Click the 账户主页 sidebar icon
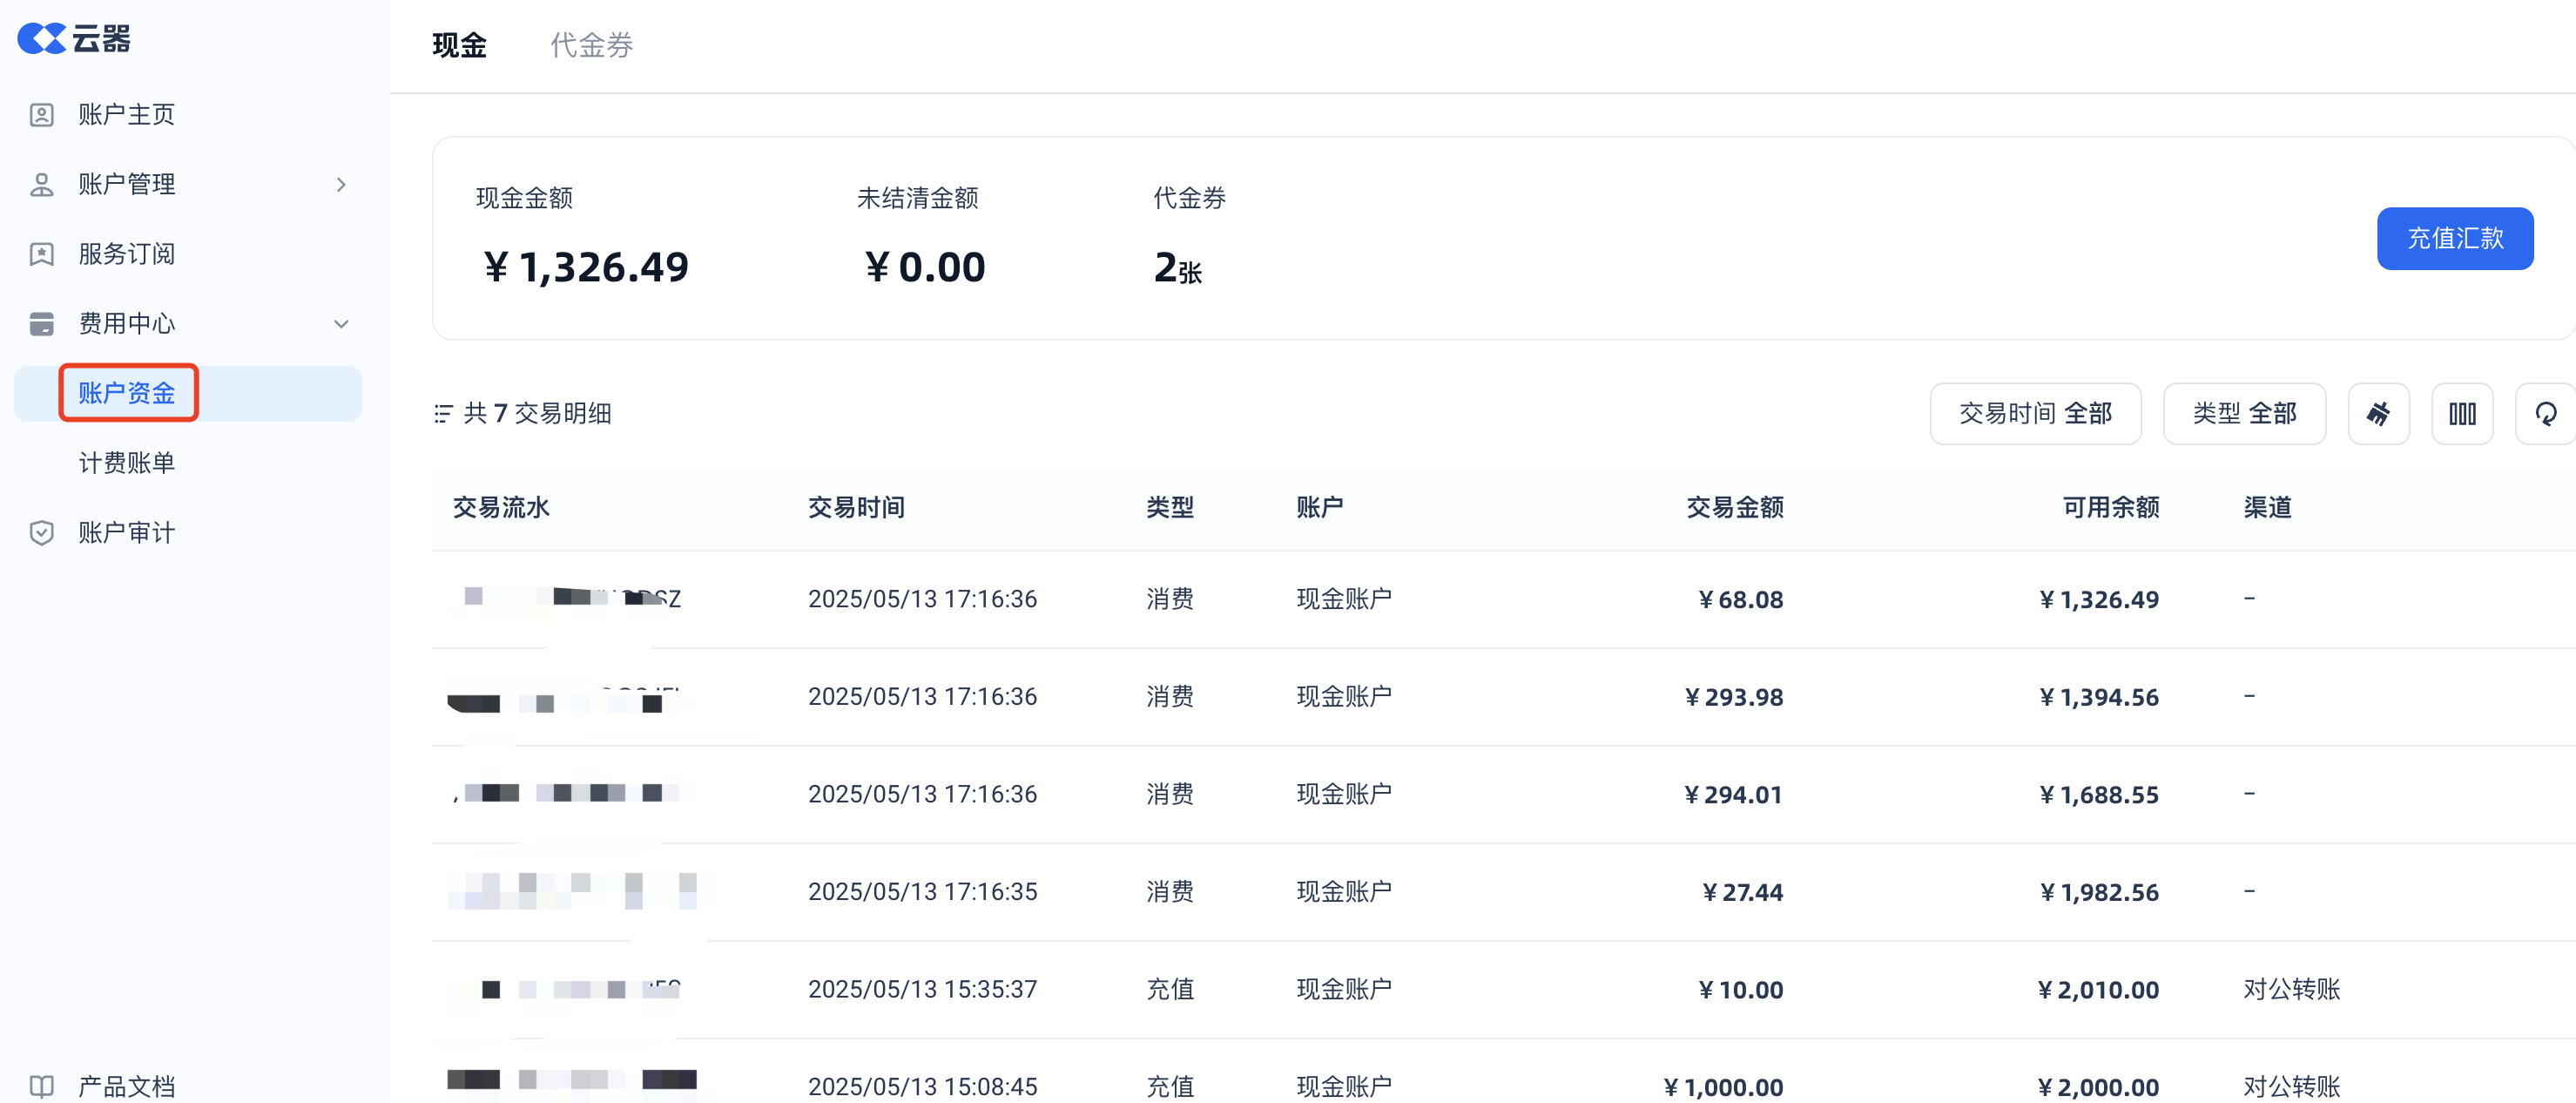The height and width of the screenshot is (1103, 2576). tap(41, 115)
